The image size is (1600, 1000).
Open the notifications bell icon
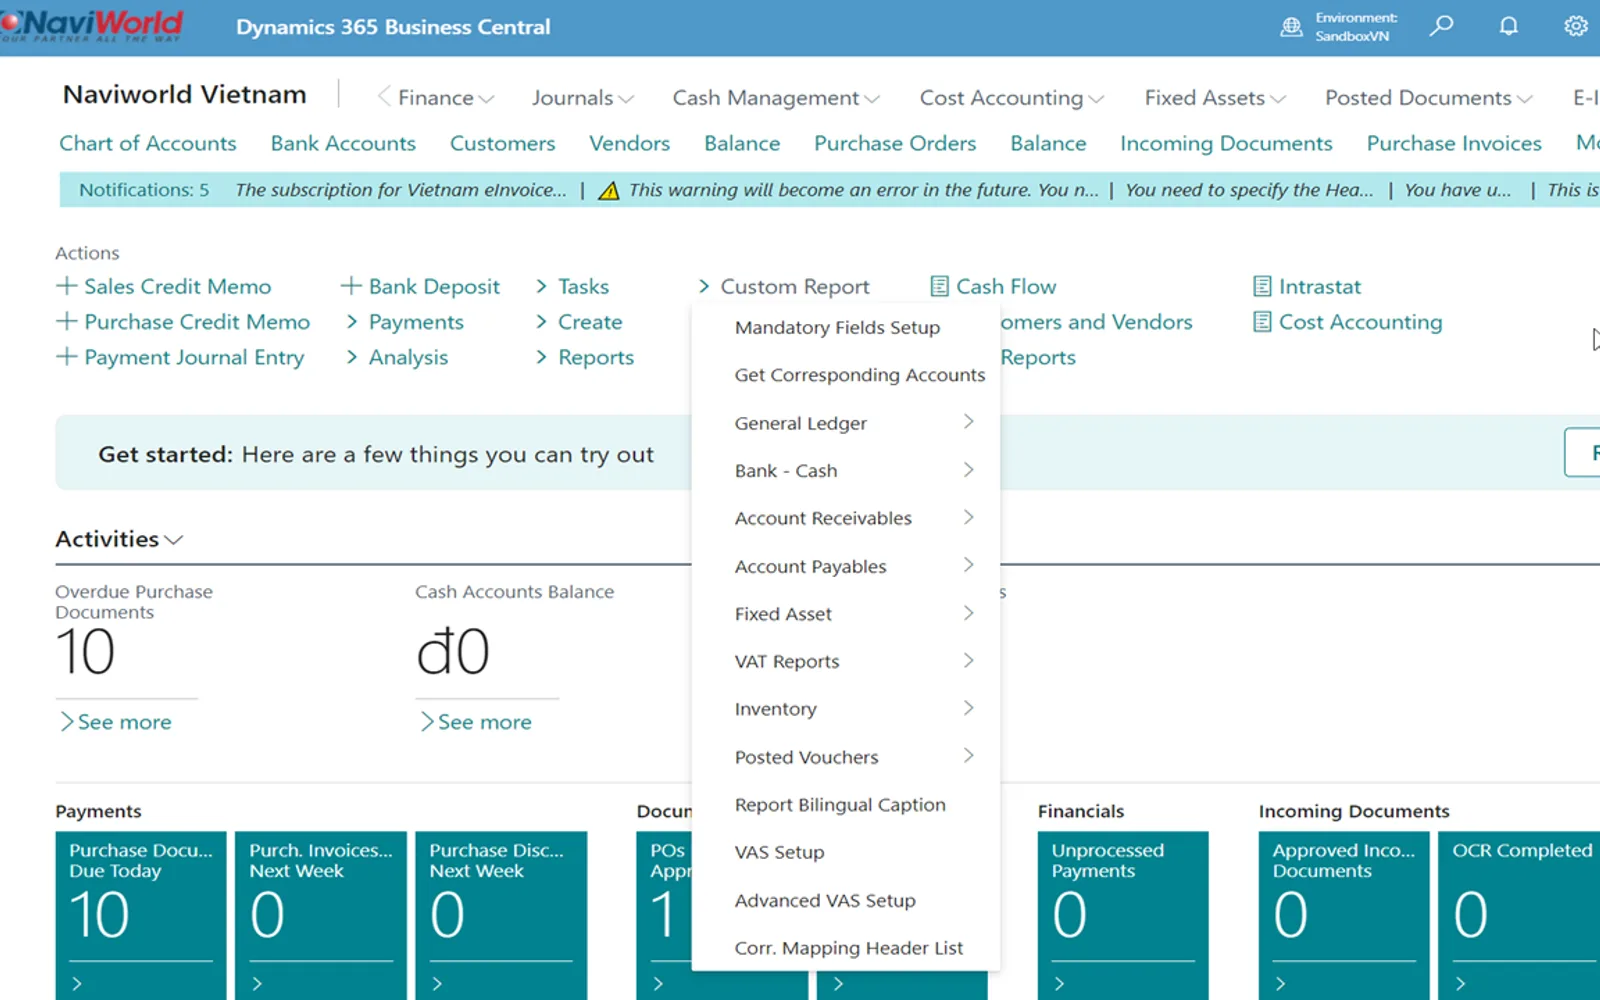[1508, 26]
